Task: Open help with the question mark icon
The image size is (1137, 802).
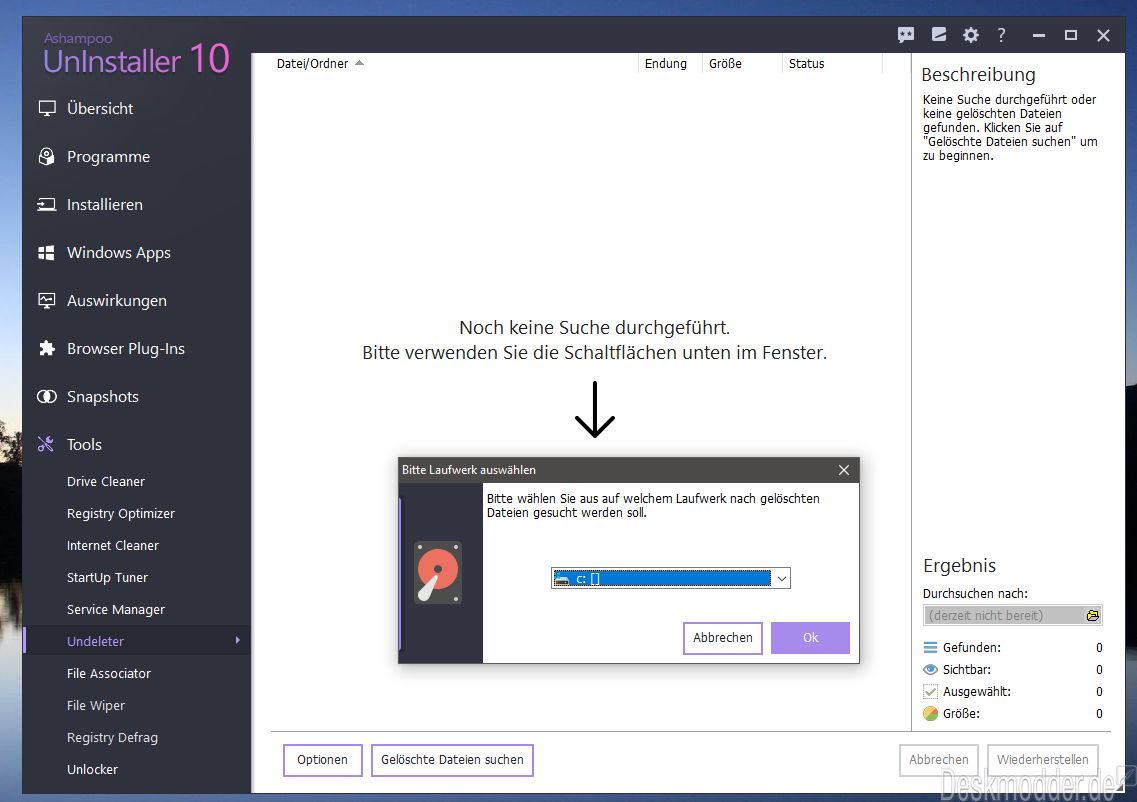Action: tap(1001, 35)
